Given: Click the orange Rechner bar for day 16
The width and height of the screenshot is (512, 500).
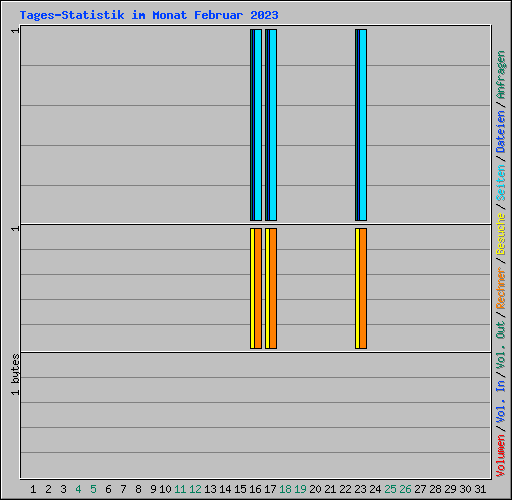Looking at the screenshot, I should click(258, 289).
